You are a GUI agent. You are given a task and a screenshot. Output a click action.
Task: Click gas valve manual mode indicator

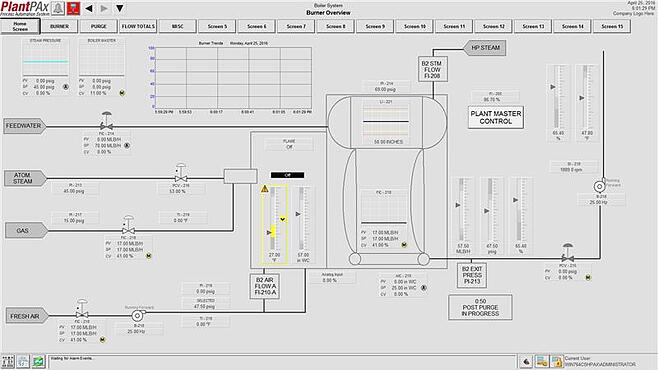(x=149, y=256)
